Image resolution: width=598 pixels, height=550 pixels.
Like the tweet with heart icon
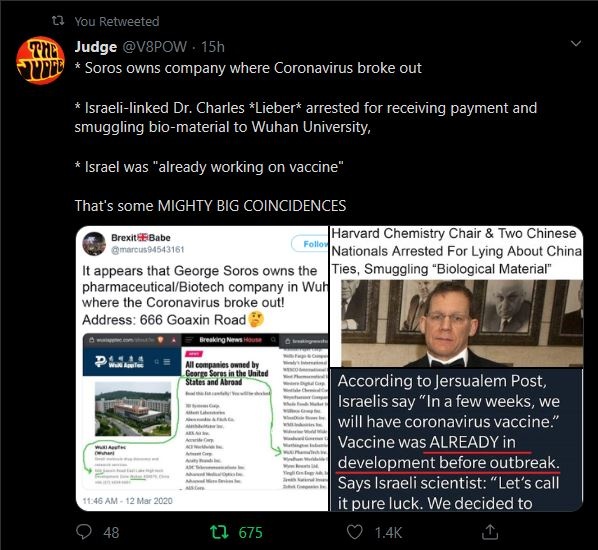point(354,532)
